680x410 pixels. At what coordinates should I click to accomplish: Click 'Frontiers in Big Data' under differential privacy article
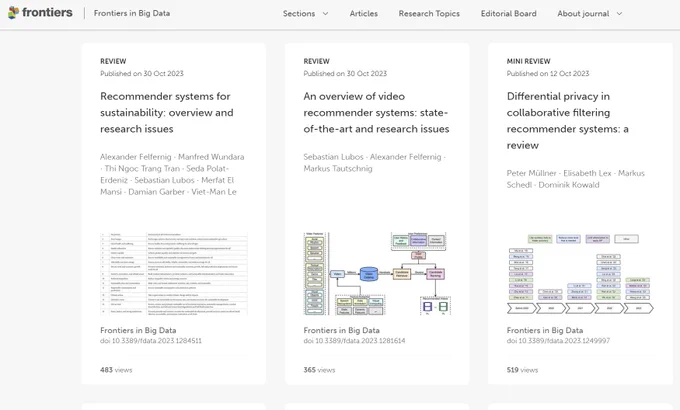tap(545, 330)
